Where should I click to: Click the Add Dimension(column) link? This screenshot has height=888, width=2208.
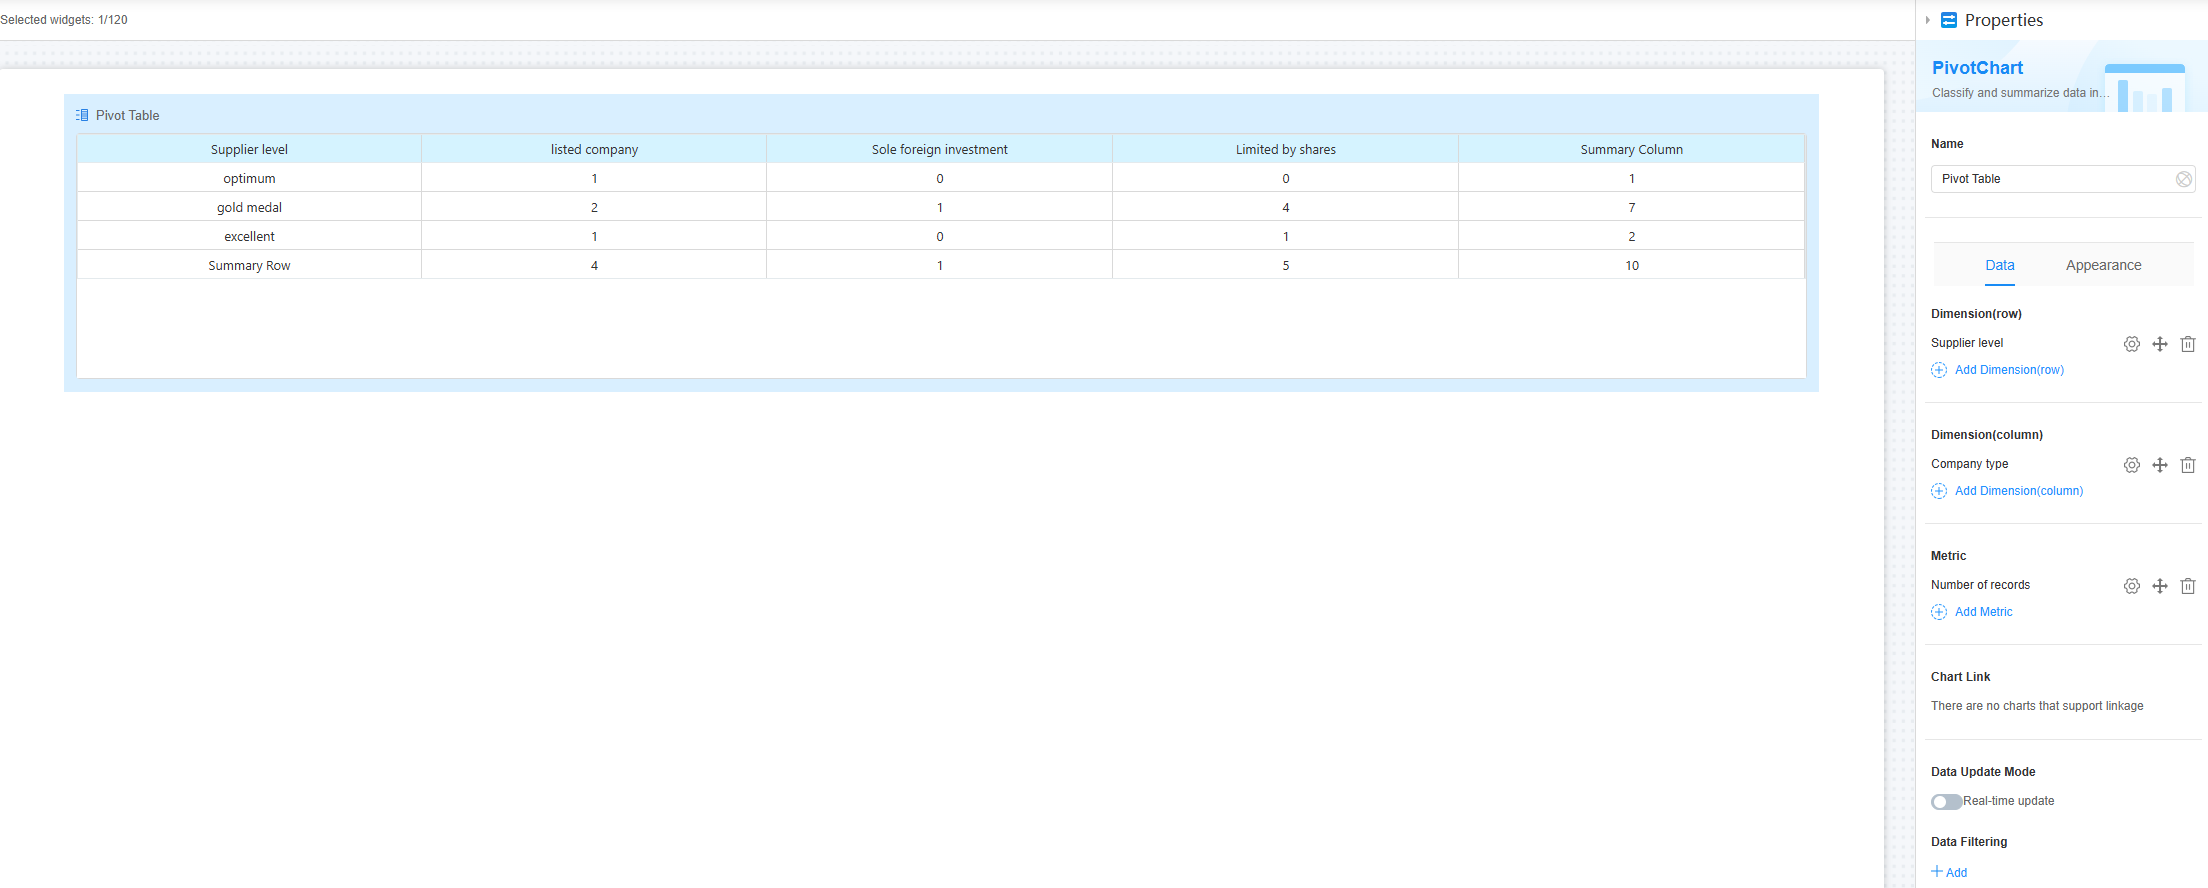[x=2019, y=491]
